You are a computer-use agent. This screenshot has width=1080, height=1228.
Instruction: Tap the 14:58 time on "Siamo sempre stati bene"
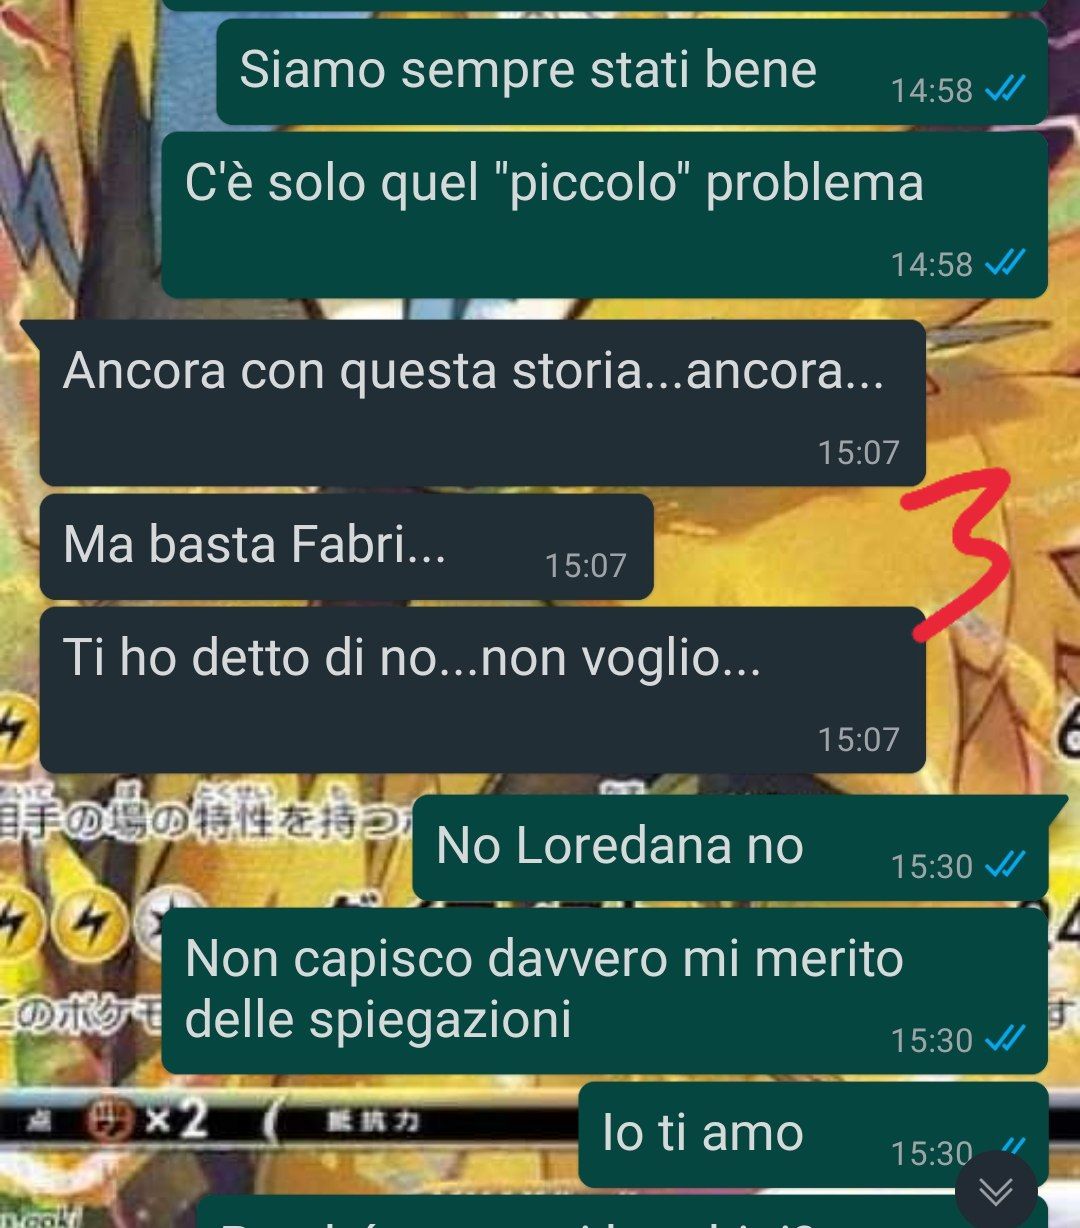click(932, 90)
